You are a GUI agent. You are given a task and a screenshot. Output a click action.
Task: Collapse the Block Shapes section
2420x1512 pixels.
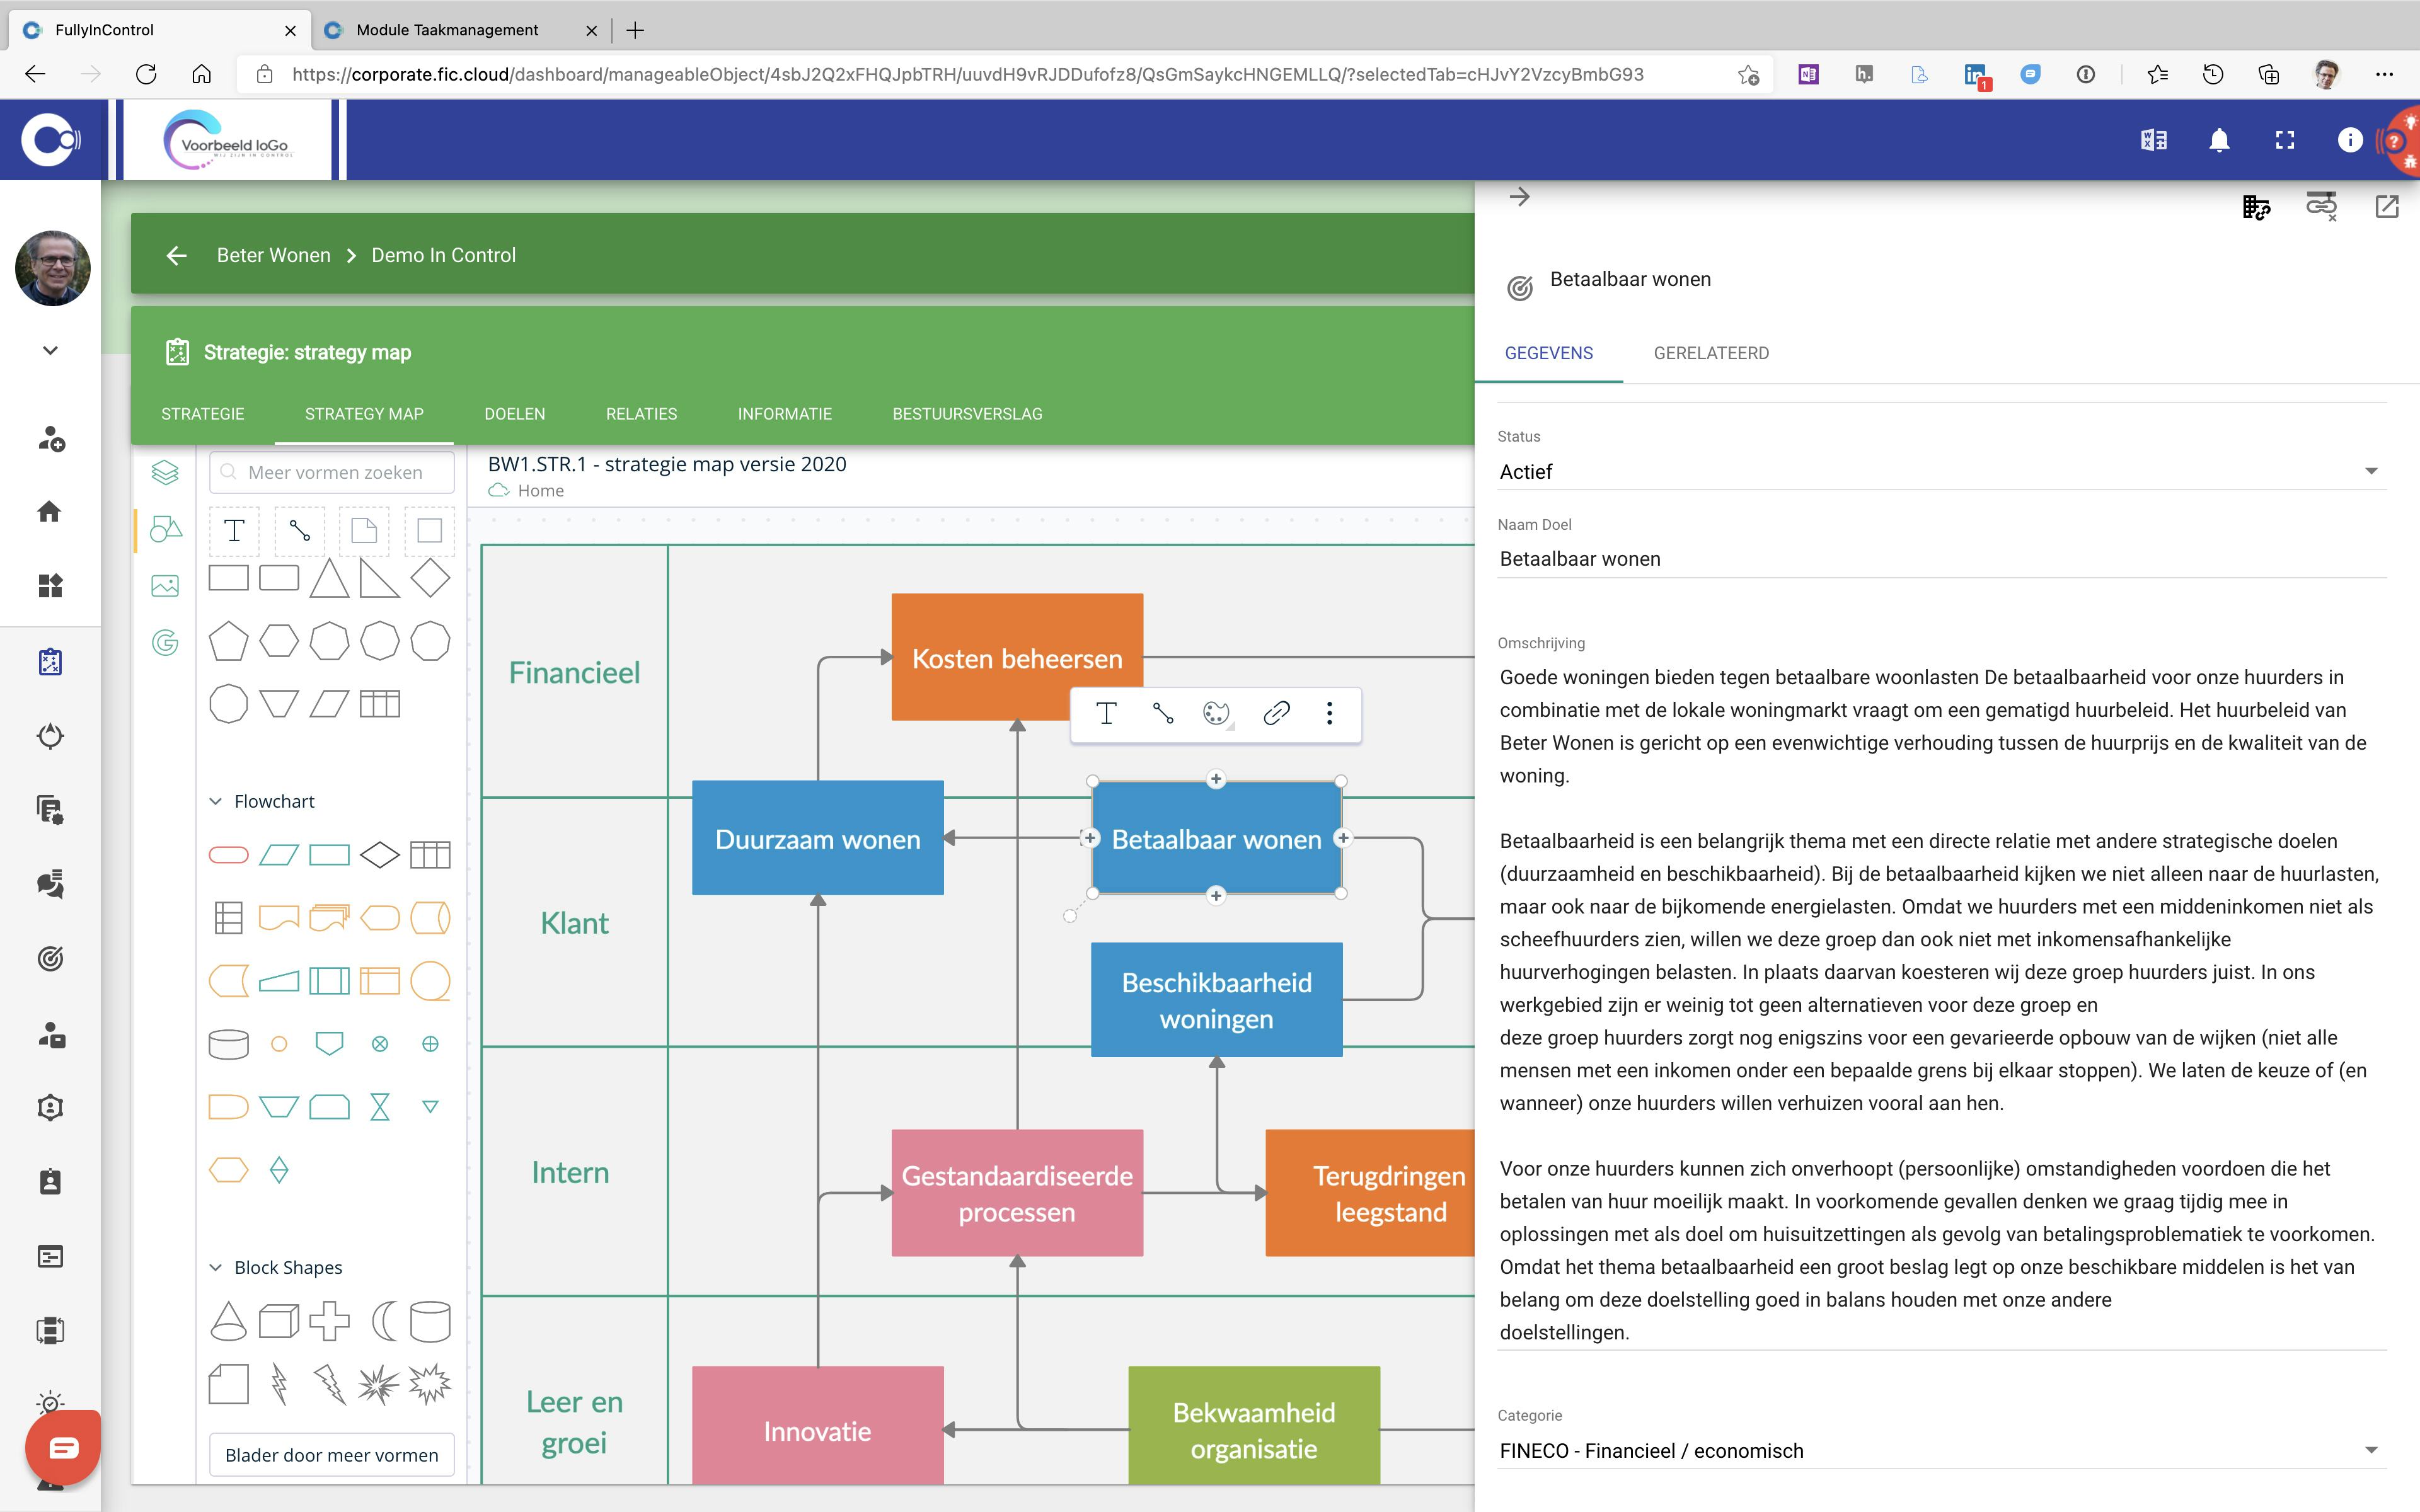click(215, 1267)
